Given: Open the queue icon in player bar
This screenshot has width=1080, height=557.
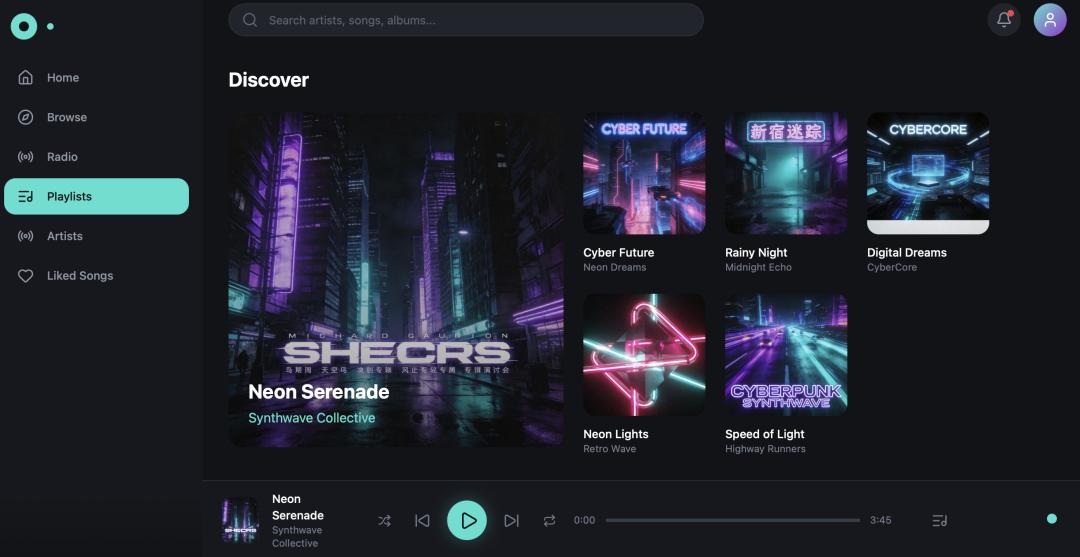Looking at the screenshot, I should (939, 521).
